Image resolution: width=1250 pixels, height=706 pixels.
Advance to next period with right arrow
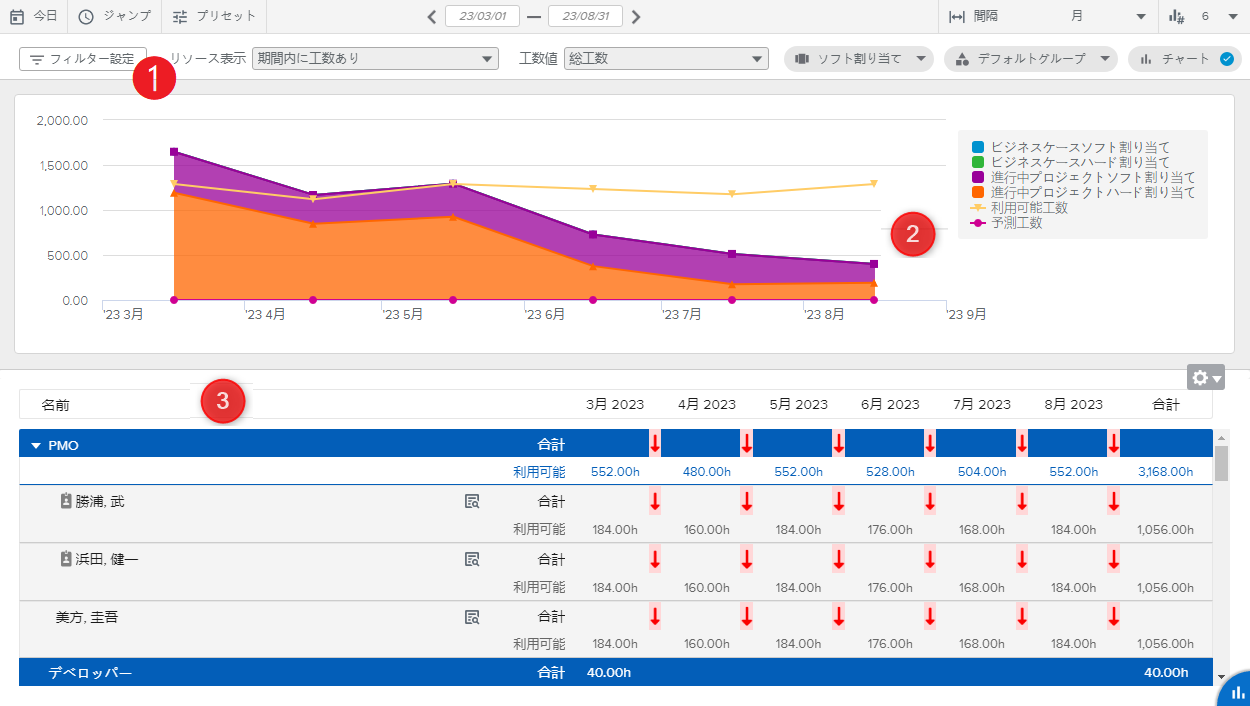tap(636, 17)
